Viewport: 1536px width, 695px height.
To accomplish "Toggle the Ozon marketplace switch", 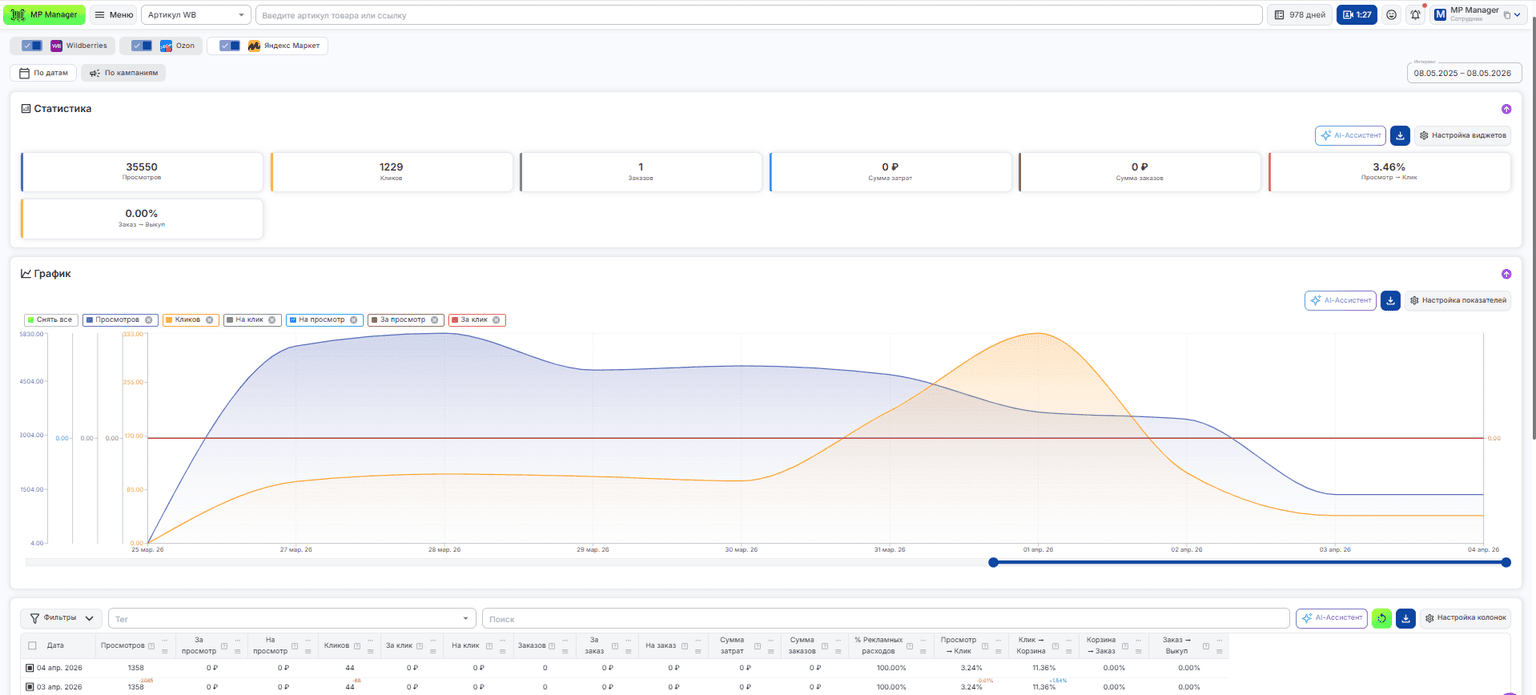I will 141,46.
